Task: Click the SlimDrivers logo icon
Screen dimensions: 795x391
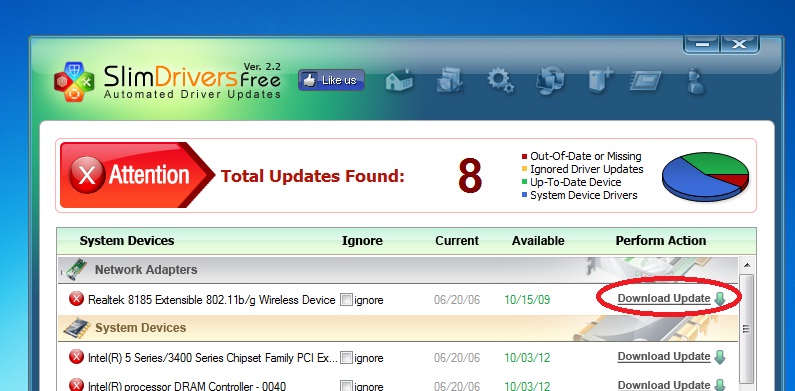Action: [74, 82]
